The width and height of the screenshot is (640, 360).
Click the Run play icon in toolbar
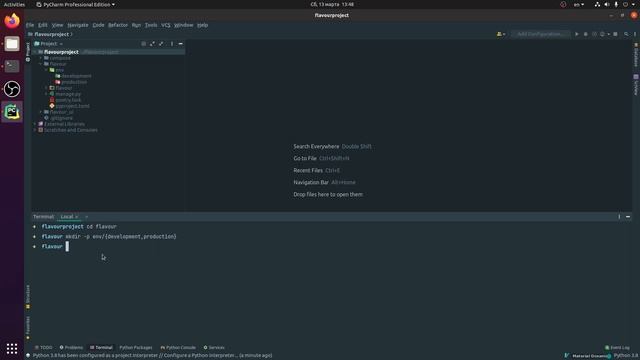[x=577, y=34]
